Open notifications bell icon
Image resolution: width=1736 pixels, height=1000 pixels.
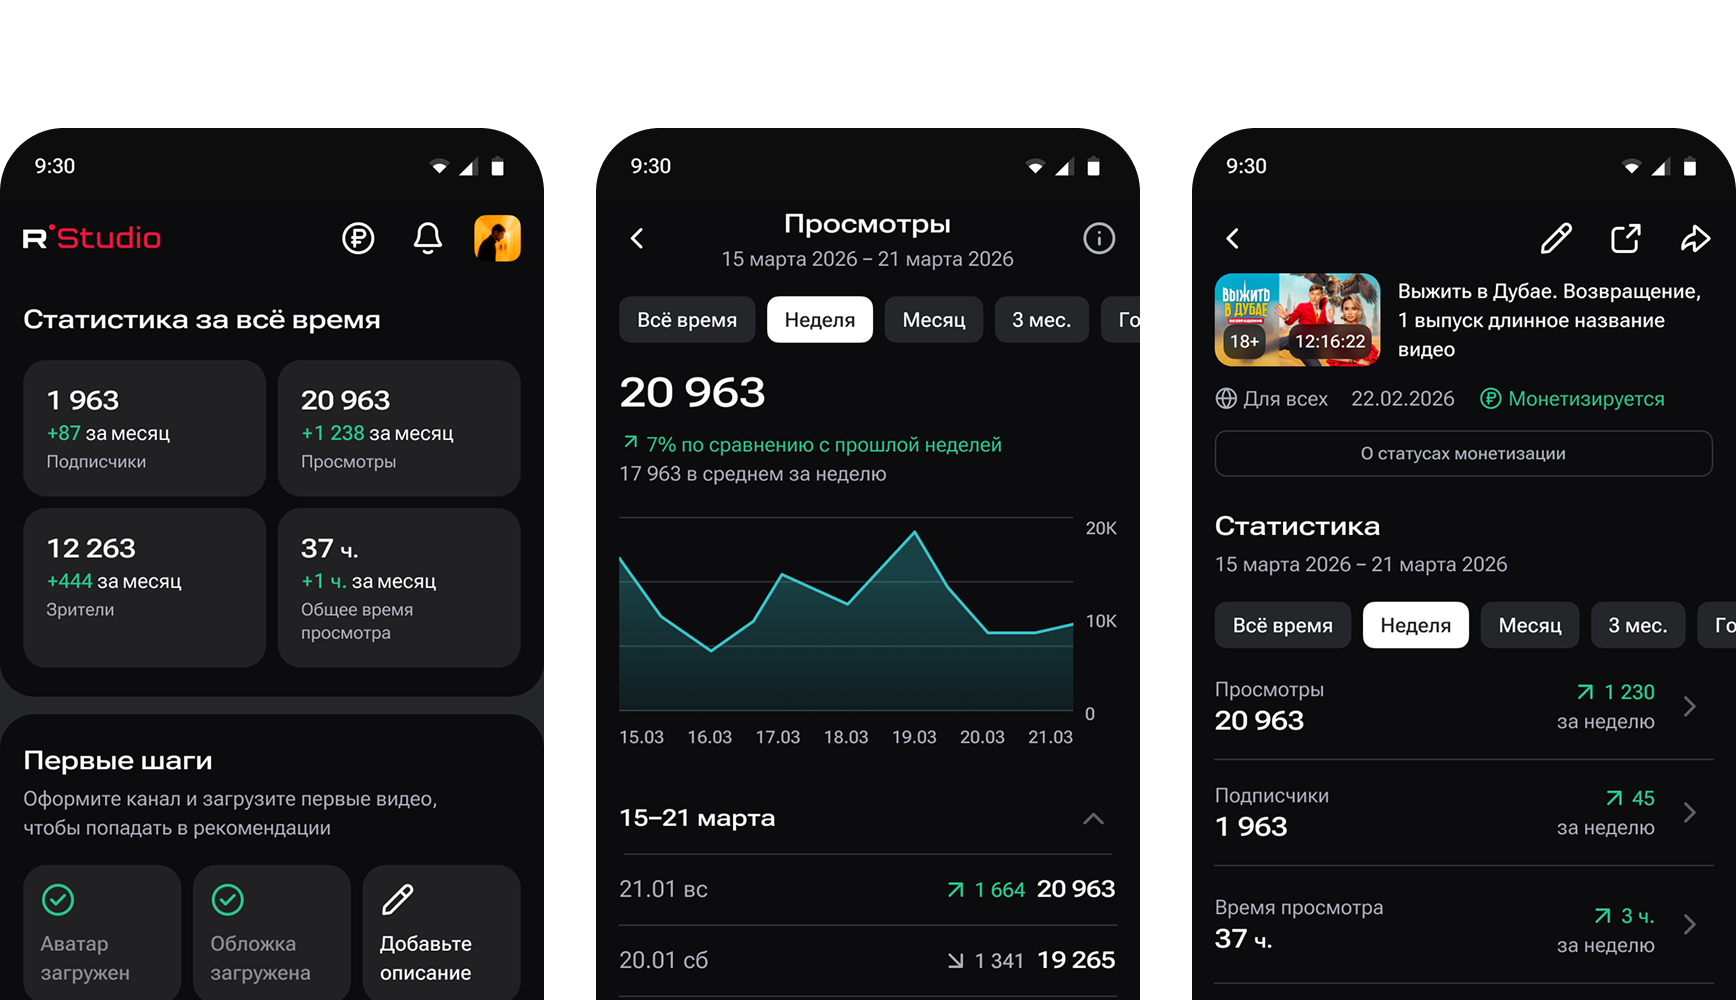(x=428, y=238)
